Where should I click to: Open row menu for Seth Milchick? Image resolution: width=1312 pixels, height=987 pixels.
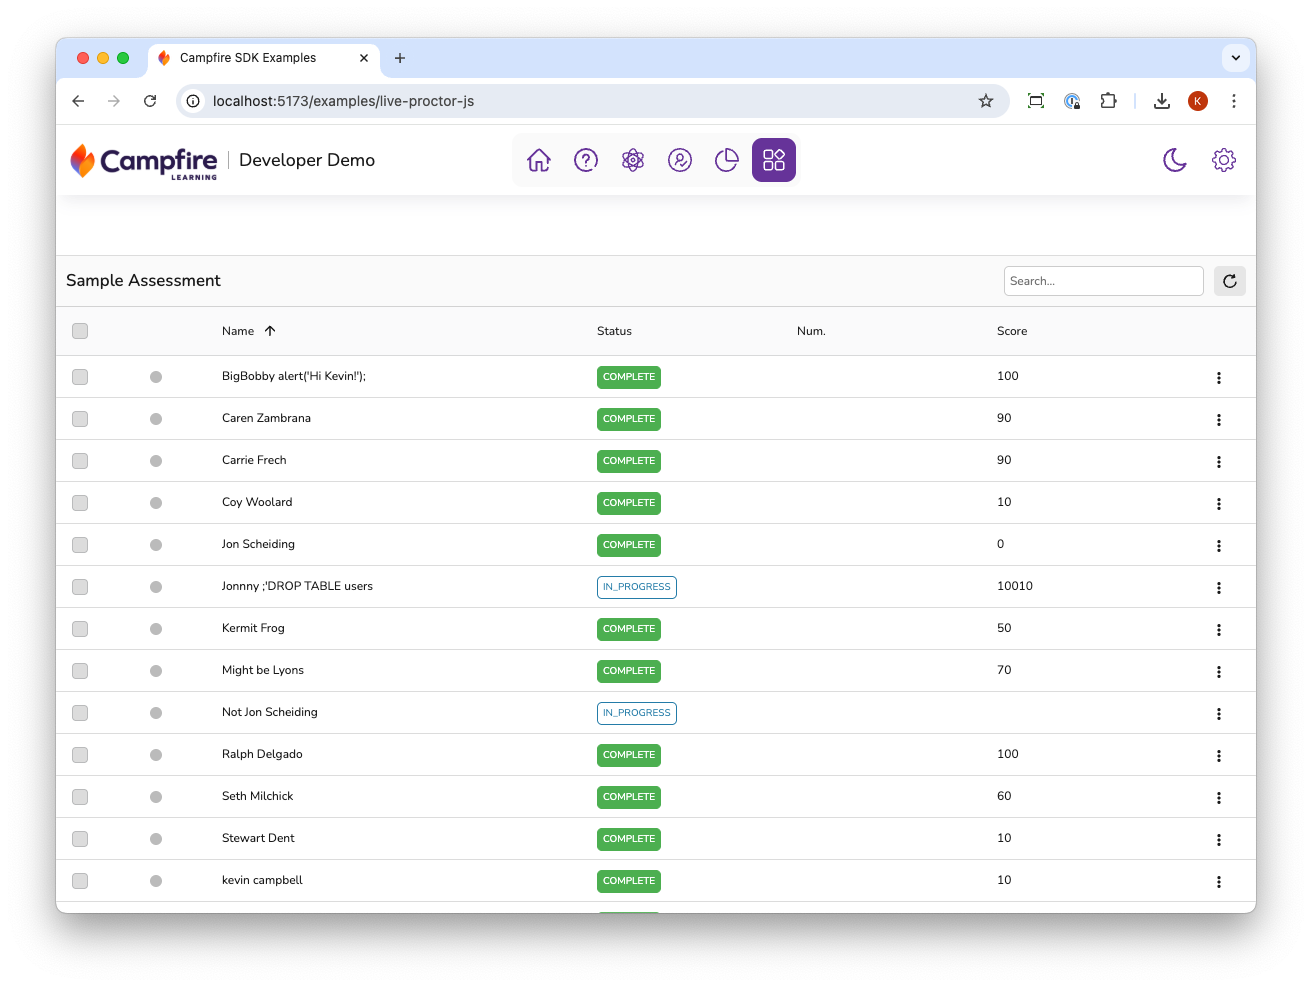(1219, 798)
